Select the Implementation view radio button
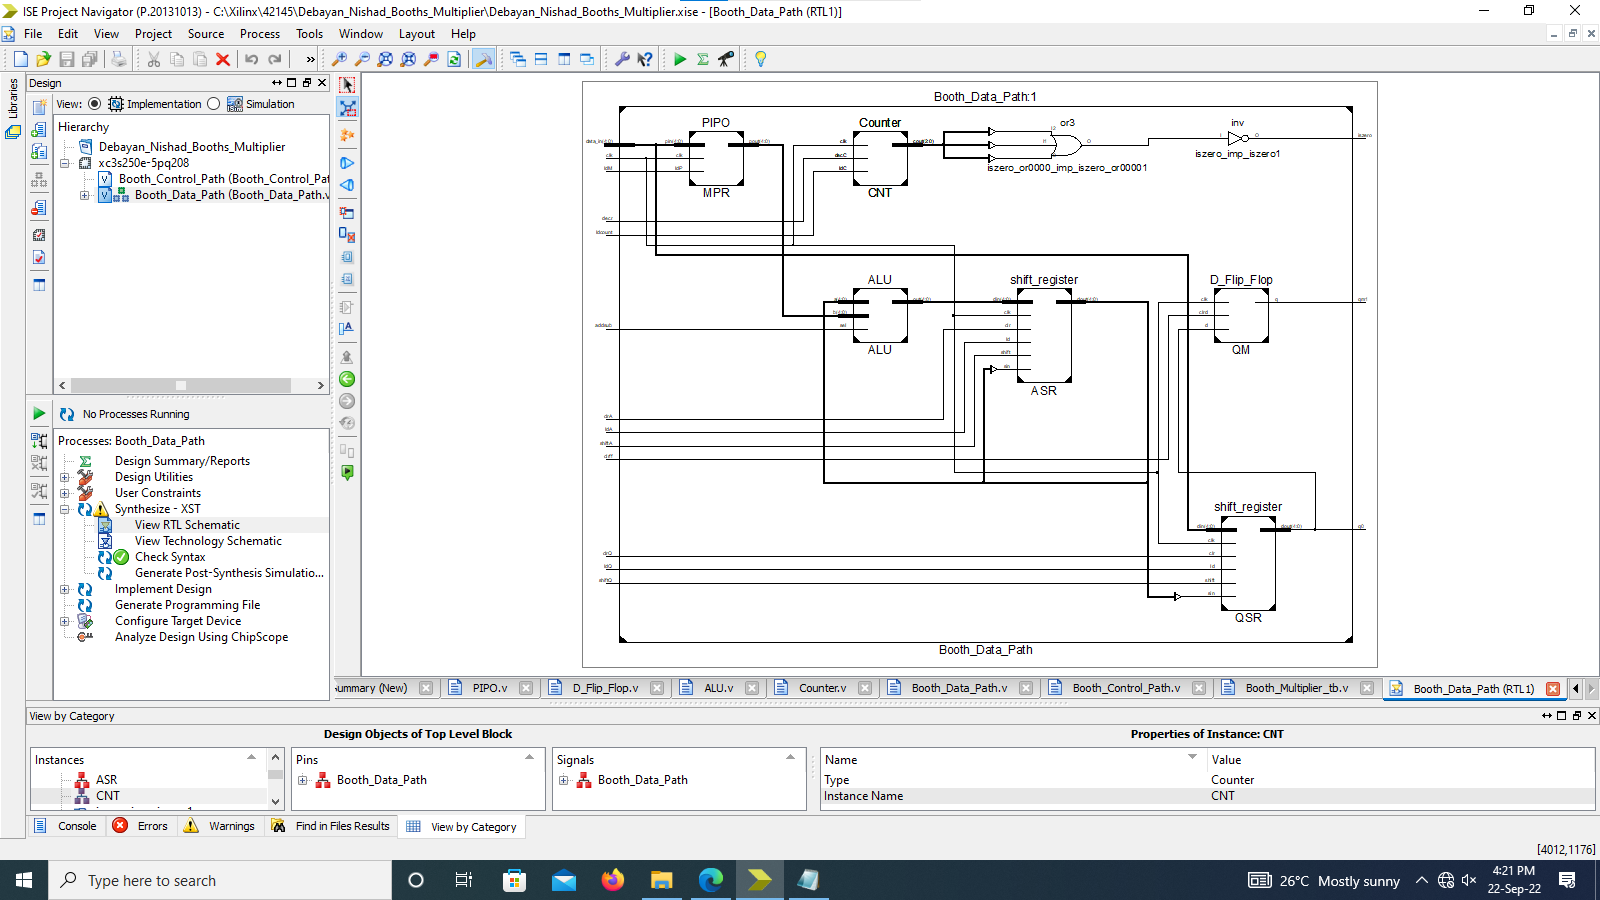1600x900 pixels. [x=94, y=103]
